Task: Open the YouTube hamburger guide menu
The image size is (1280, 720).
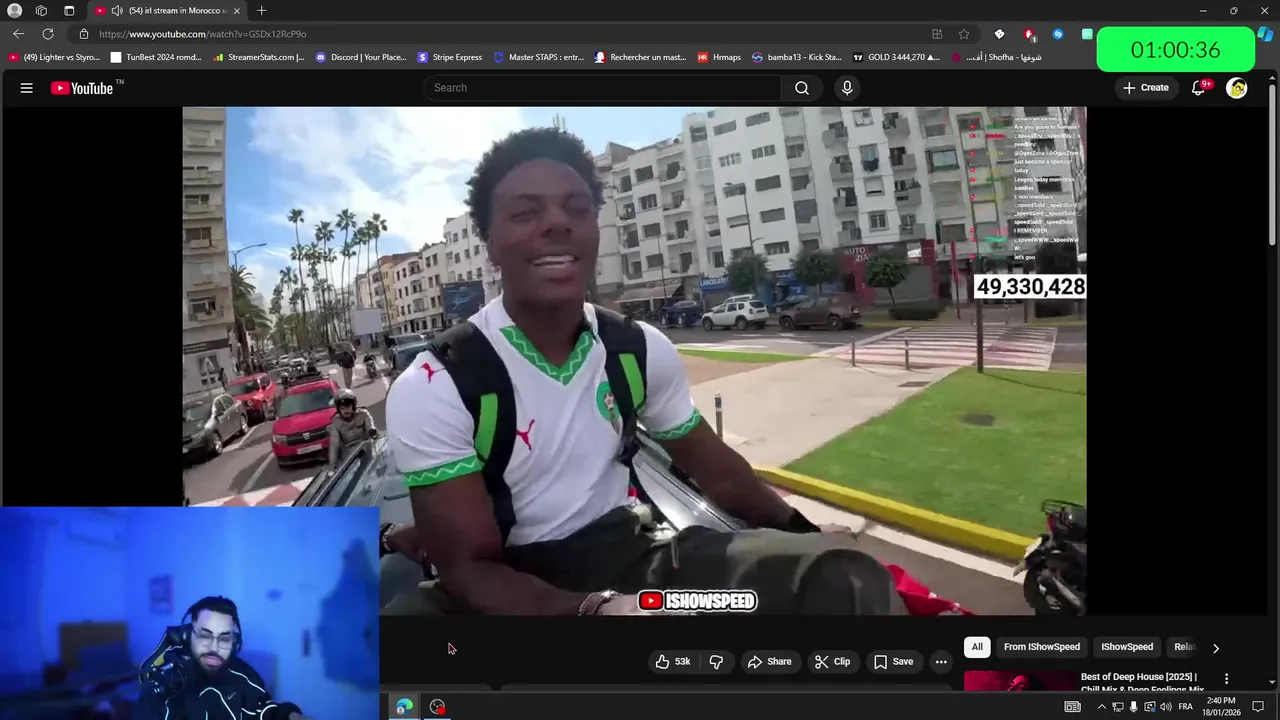Action: click(x=27, y=88)
